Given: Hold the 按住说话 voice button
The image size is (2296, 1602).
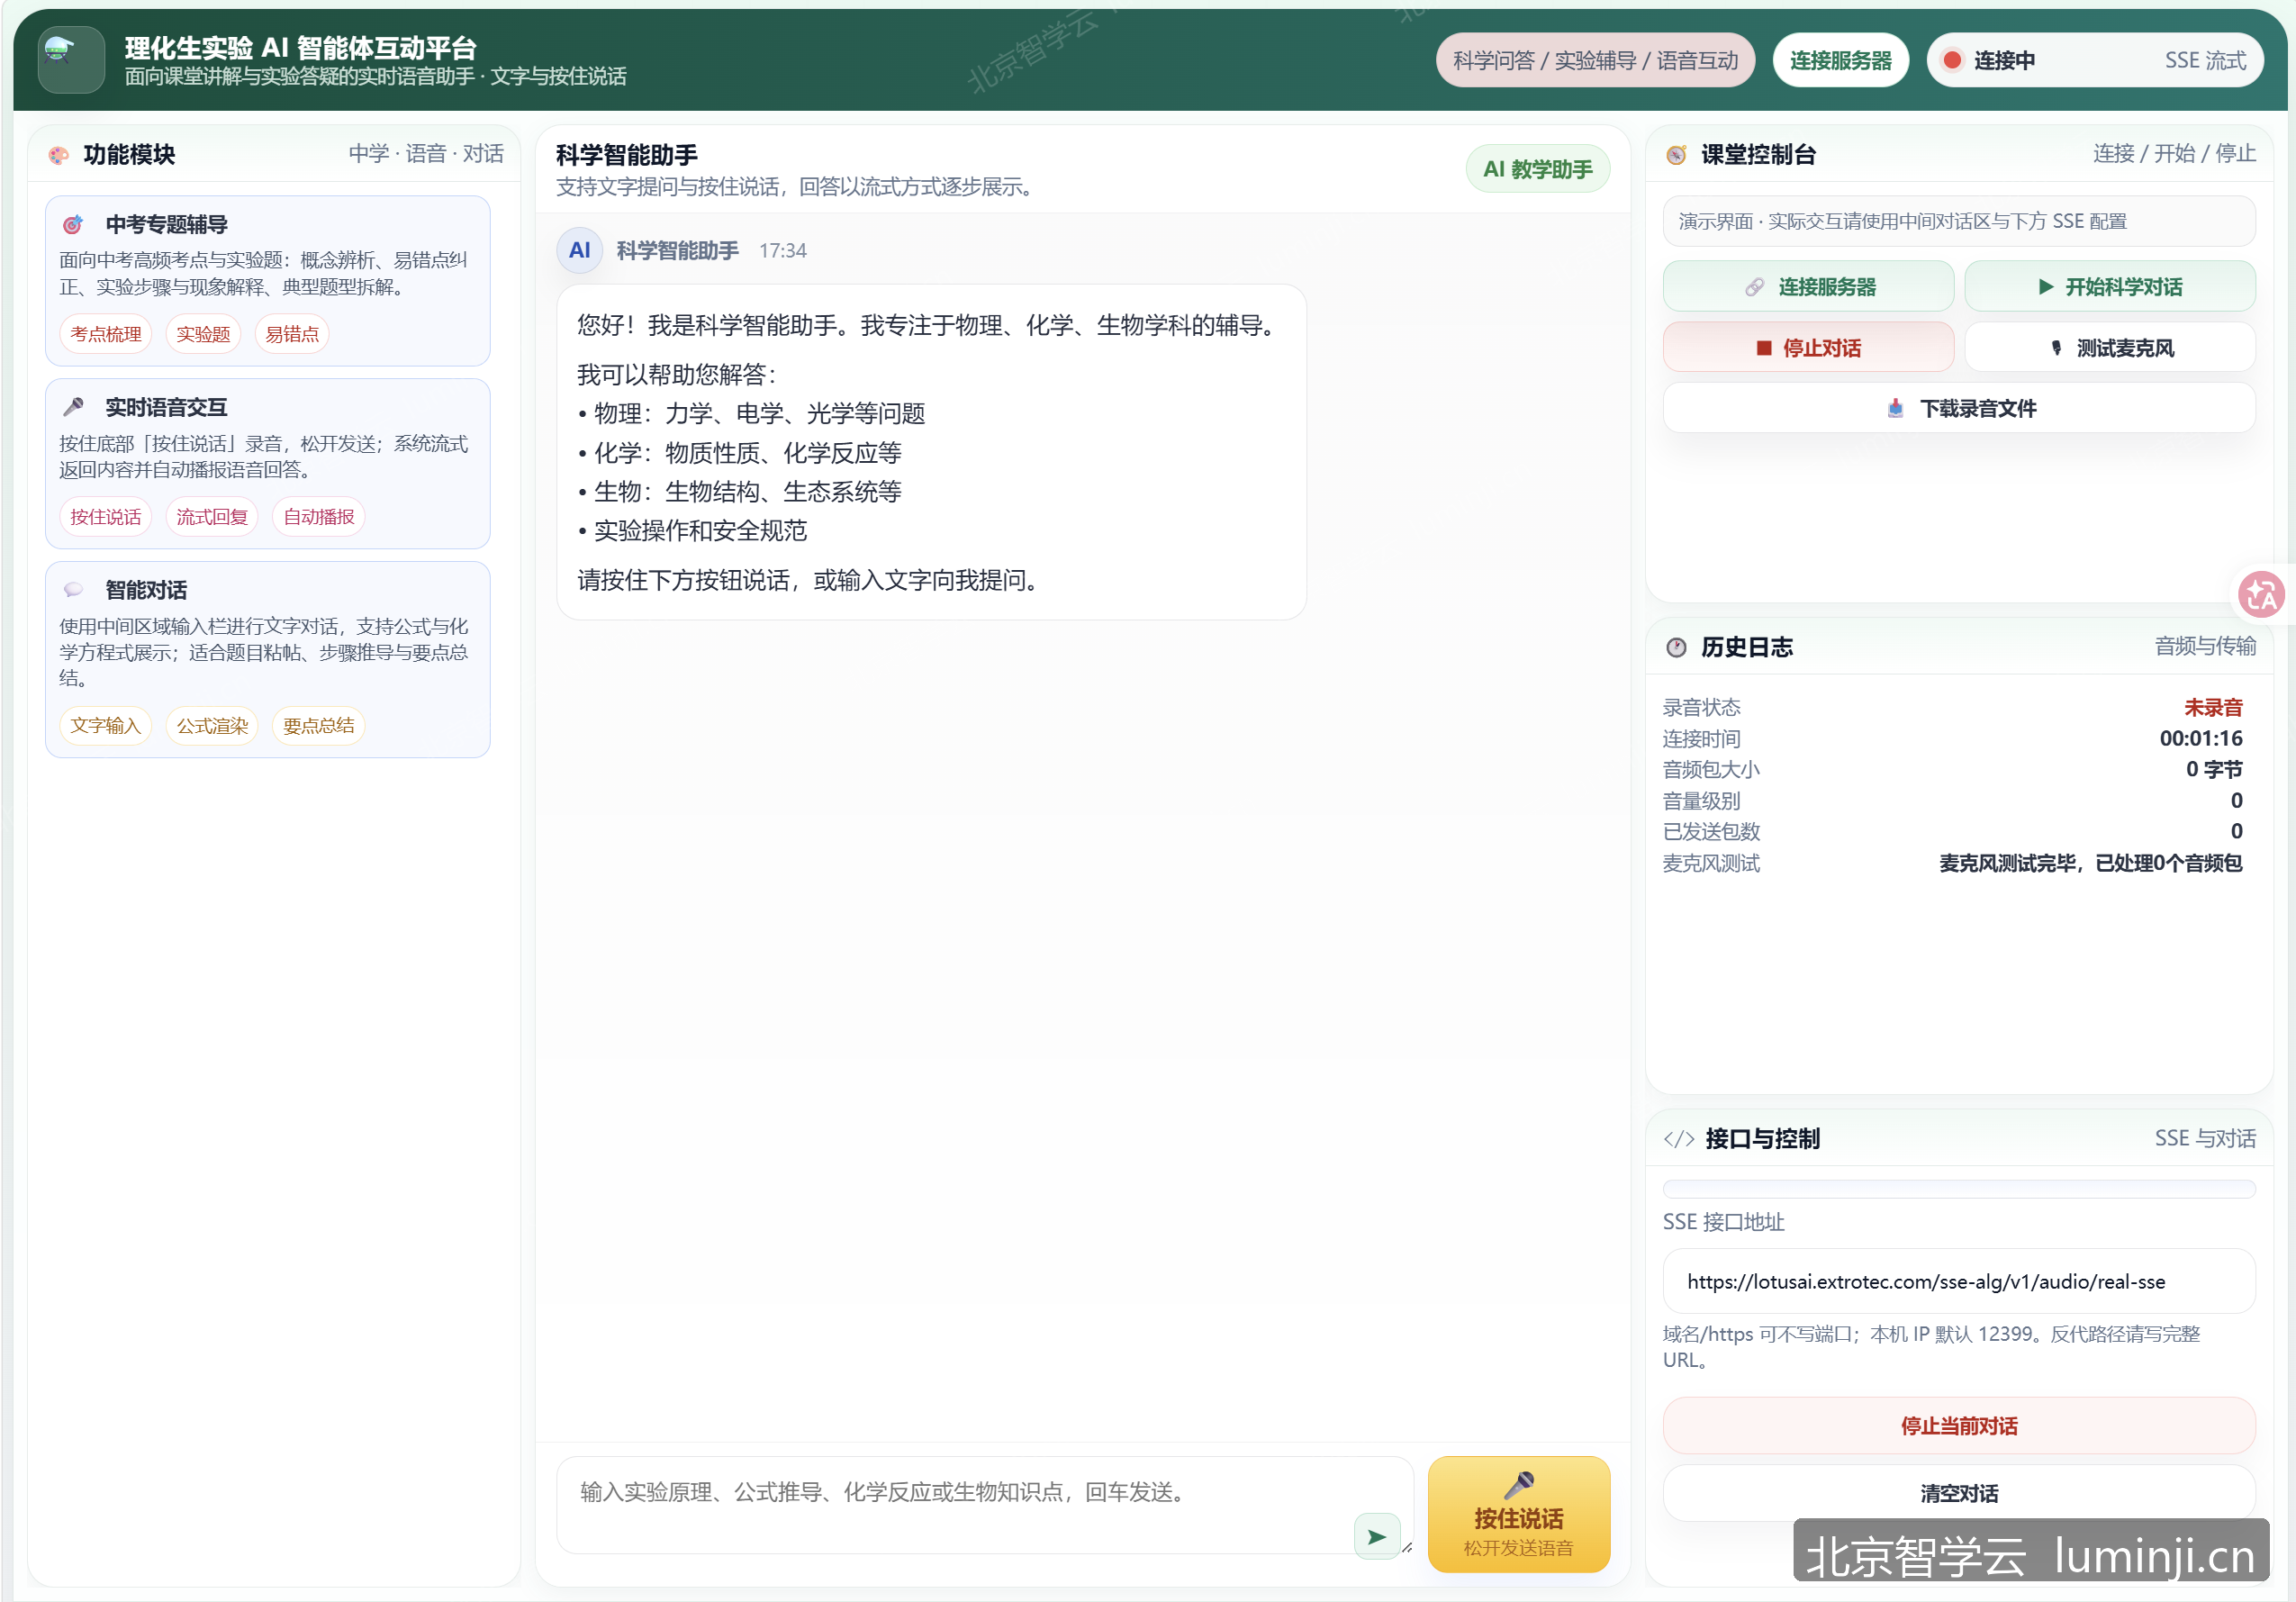Looking at the screenshot, I should point(1519,1515).
